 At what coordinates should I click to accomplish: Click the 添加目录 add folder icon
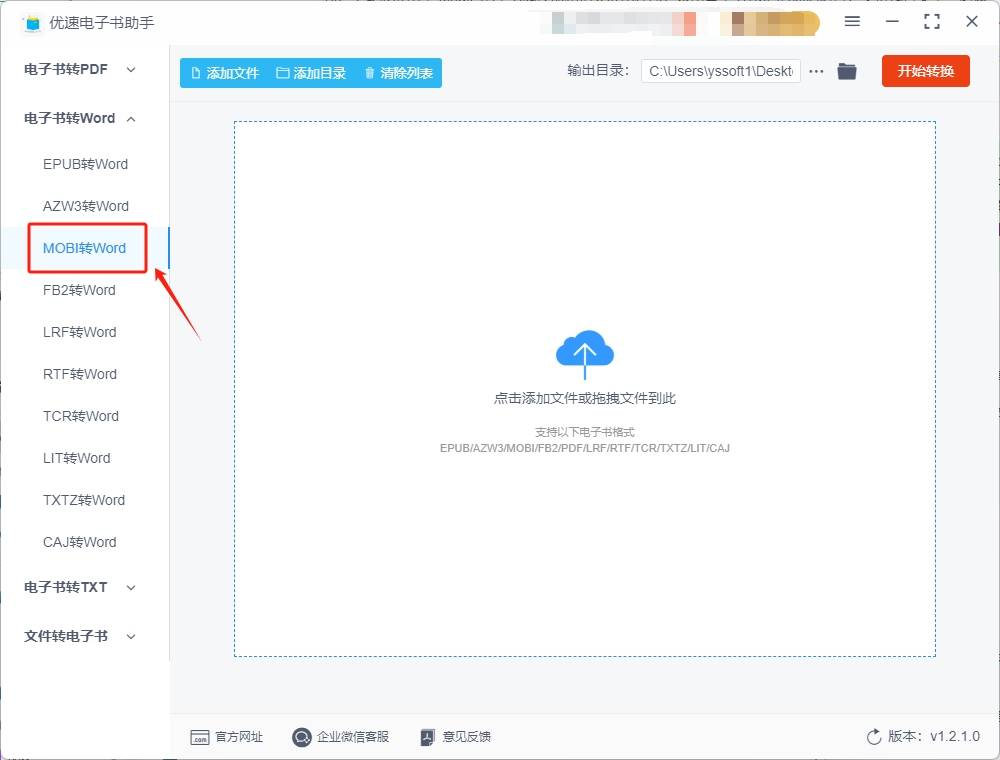coord(282,72)
